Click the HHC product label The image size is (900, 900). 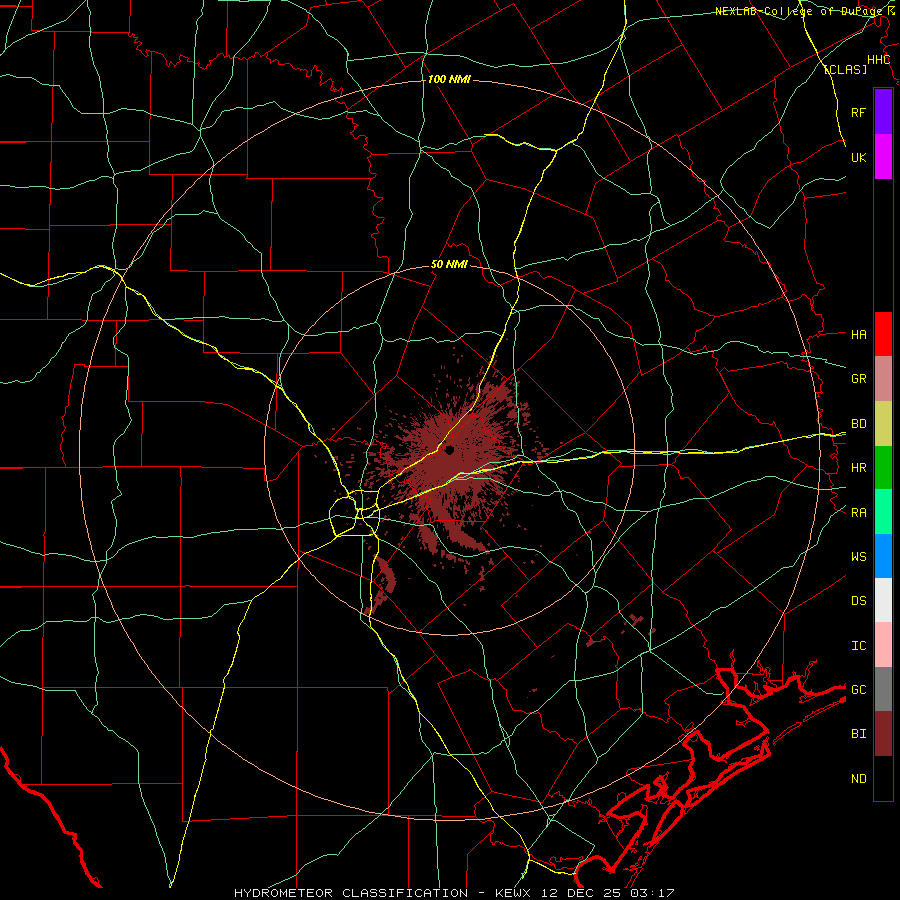[878, 60]
